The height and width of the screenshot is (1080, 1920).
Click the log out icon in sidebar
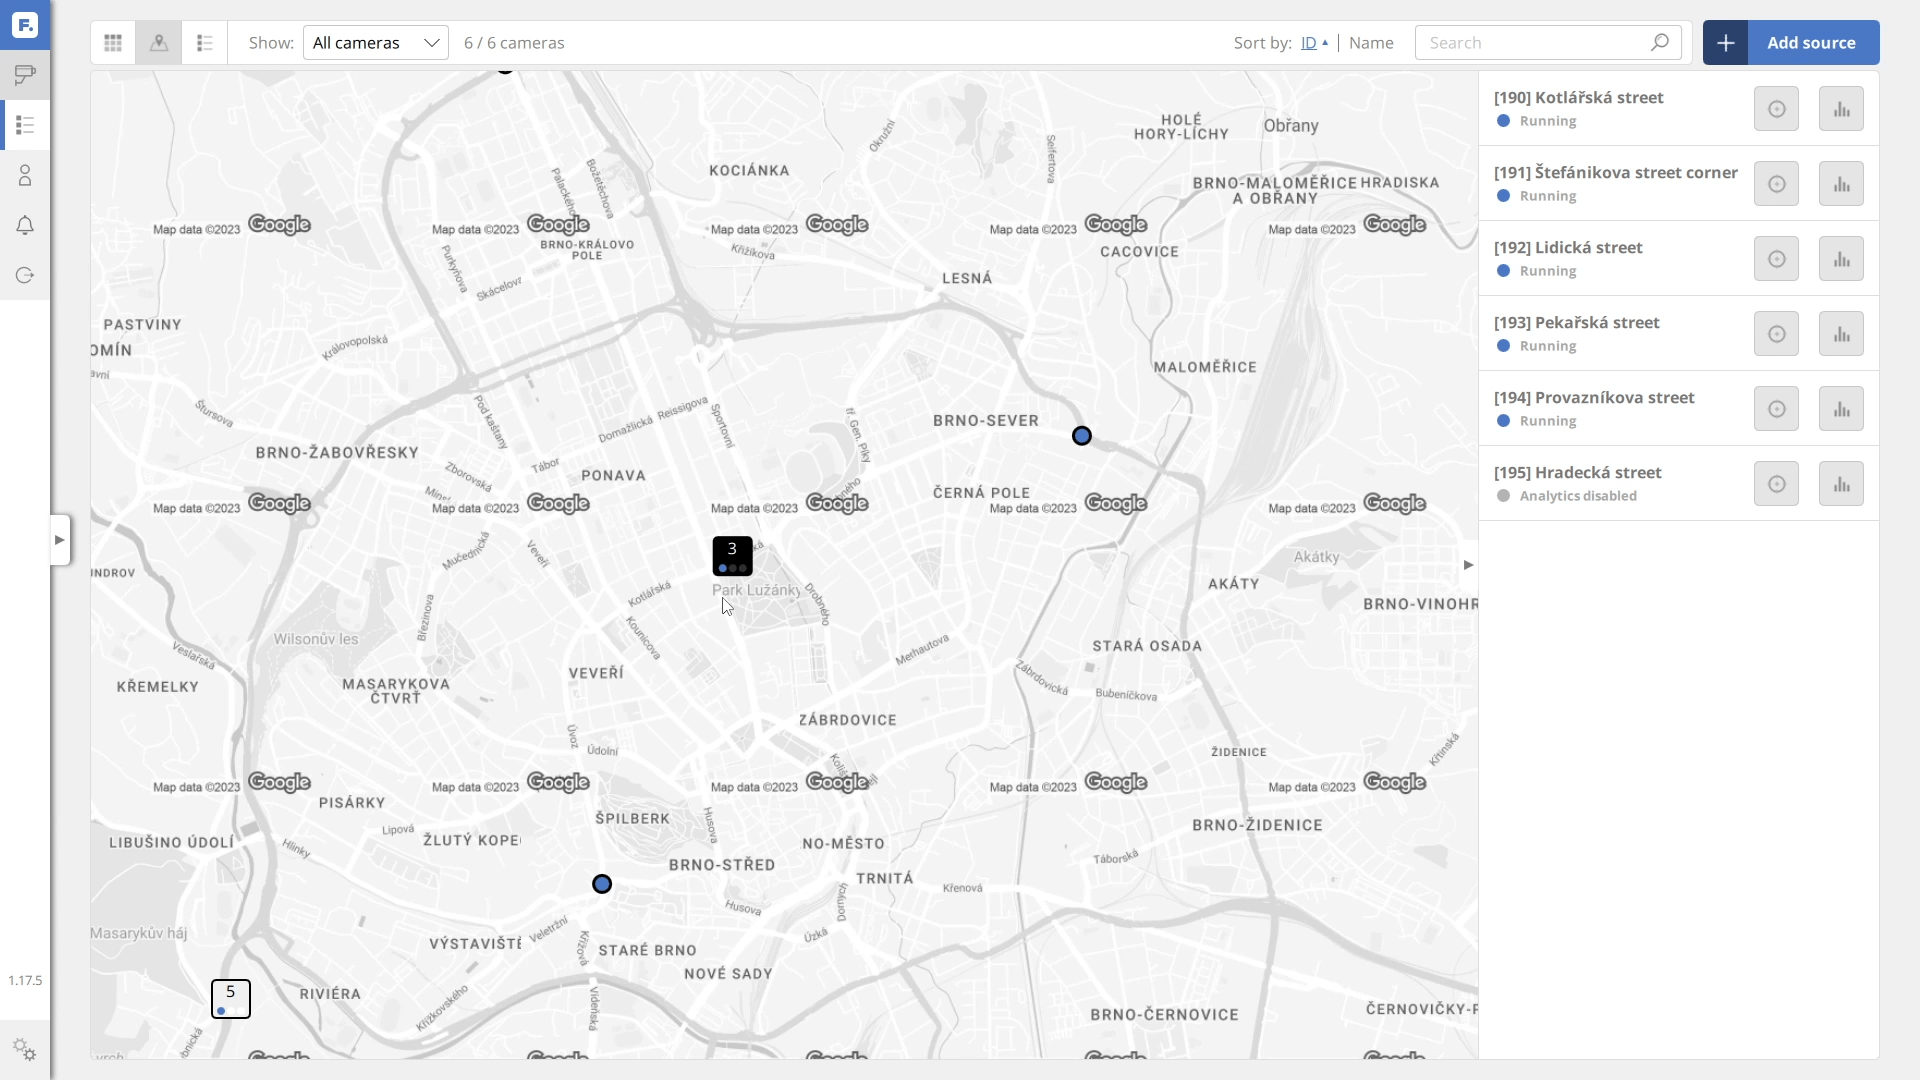click(x=25, y=276)
